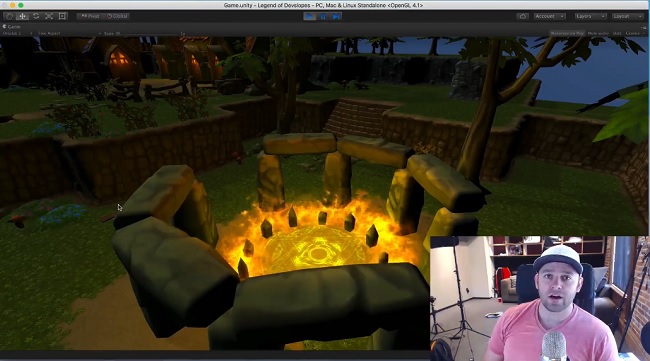Viewport: 650px width, 361px height.
Task: Select the Move tool
Action: [22, 16]
